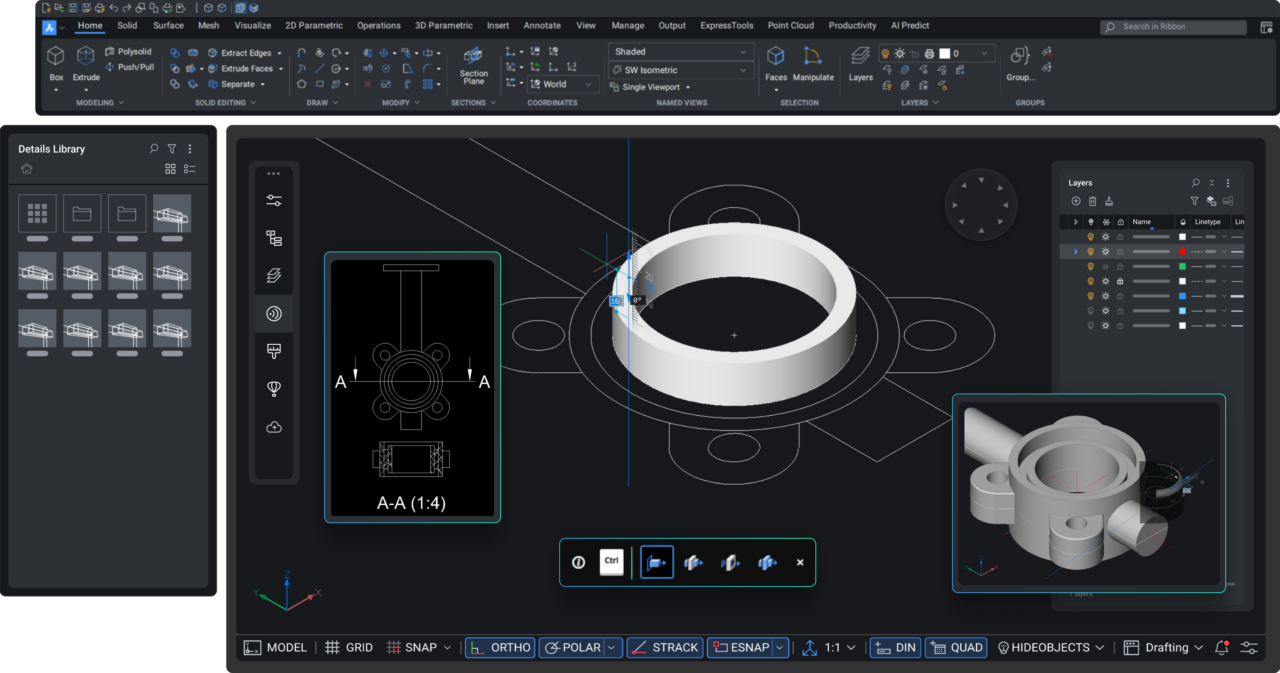Viewport: 1280px width, 673px height.
Task: Toggle QUAD in status bar
Action: pos(956,648)
